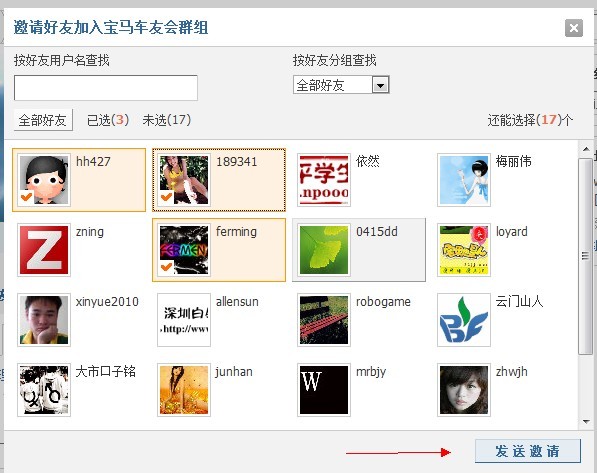Select robogame bench avatar
597x473 pixels.
tap(324, 320)
